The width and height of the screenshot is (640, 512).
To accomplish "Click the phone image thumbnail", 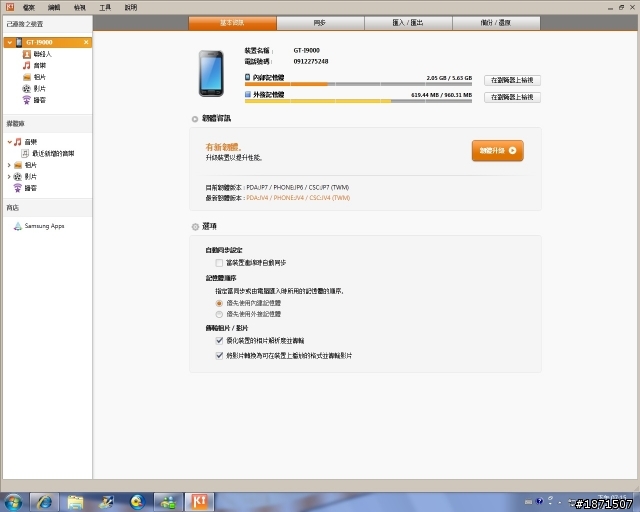I will point(211,73).
